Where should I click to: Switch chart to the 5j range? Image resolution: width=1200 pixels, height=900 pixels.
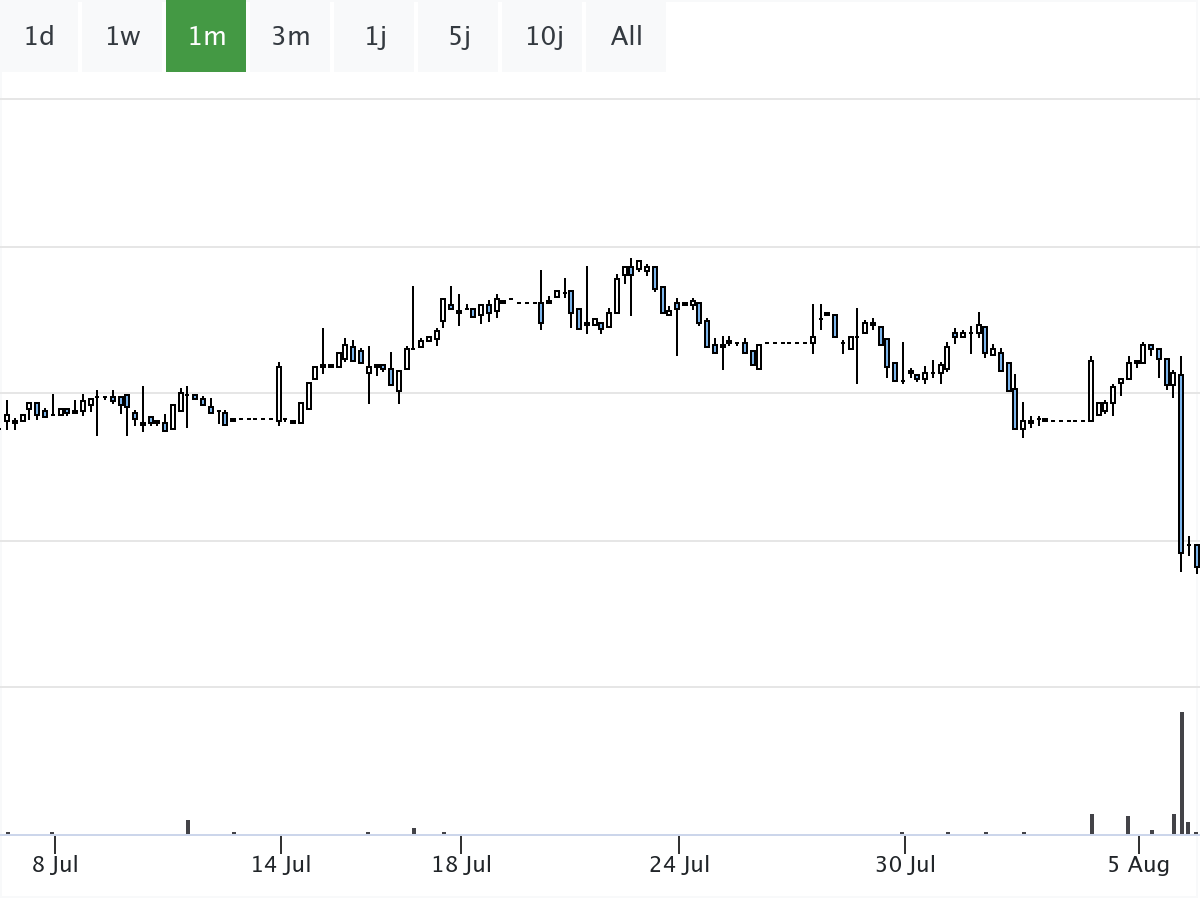pos(459,37)
